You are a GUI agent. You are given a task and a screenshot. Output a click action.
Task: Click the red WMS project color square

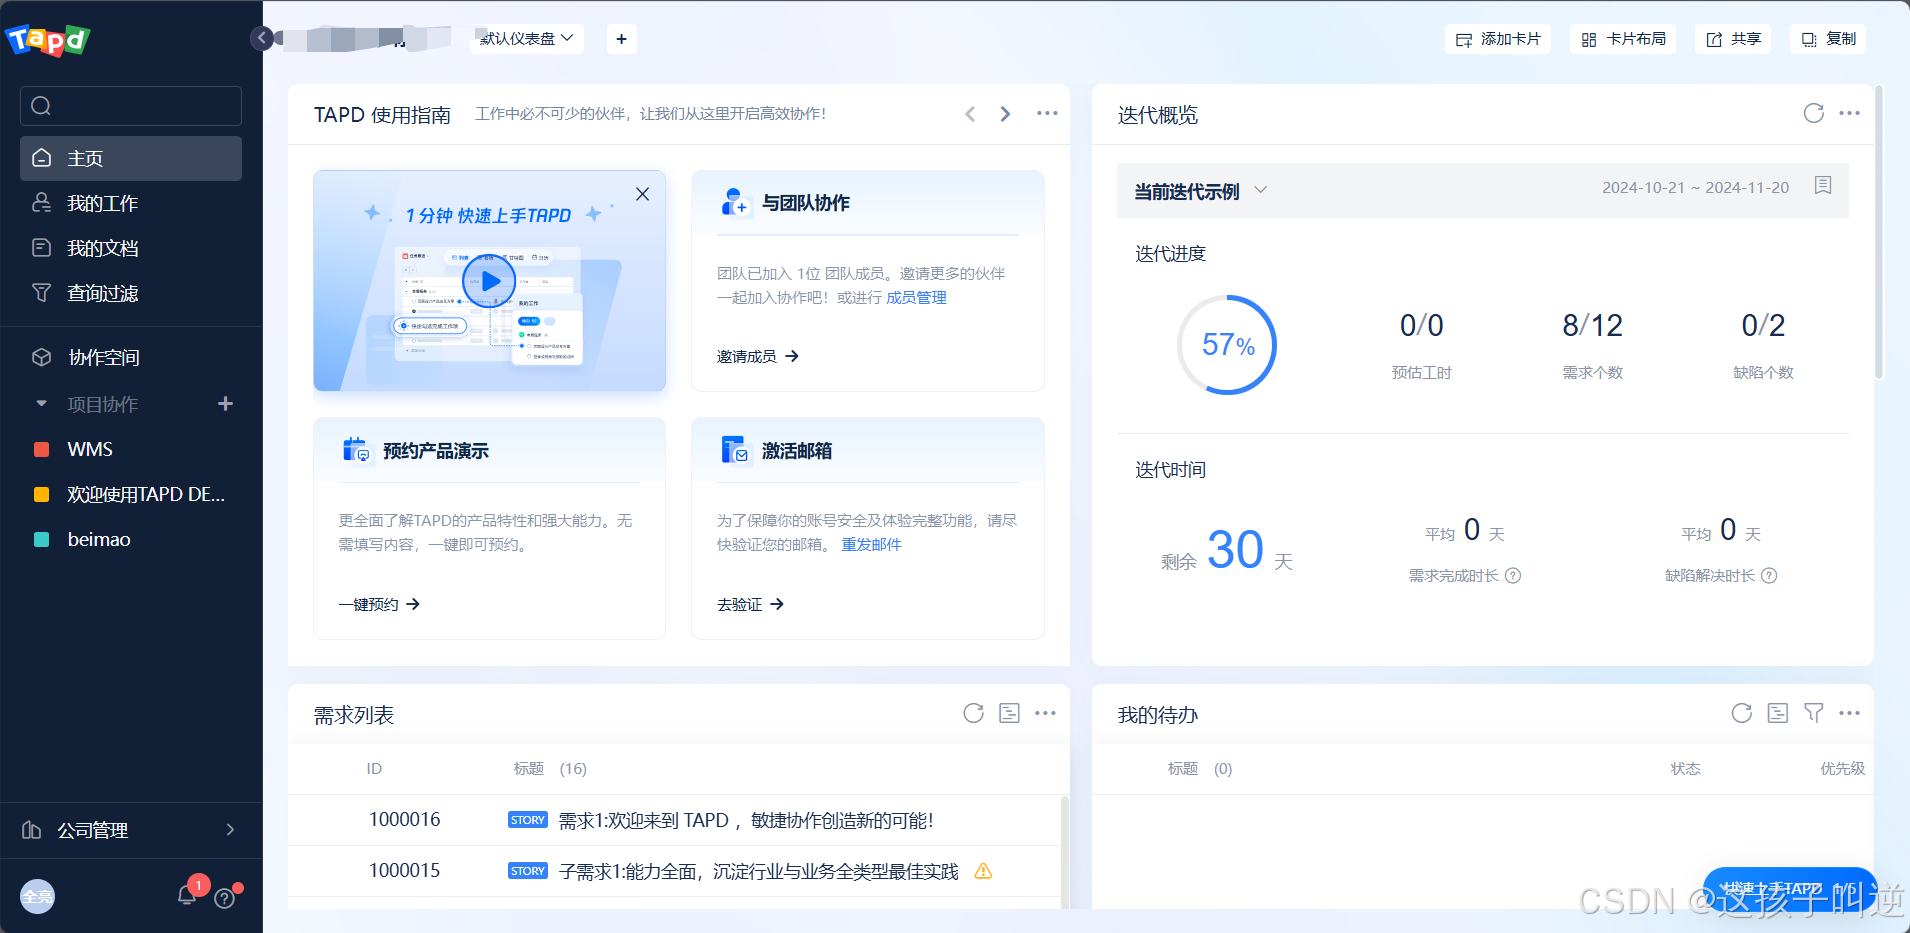(42, 449)
